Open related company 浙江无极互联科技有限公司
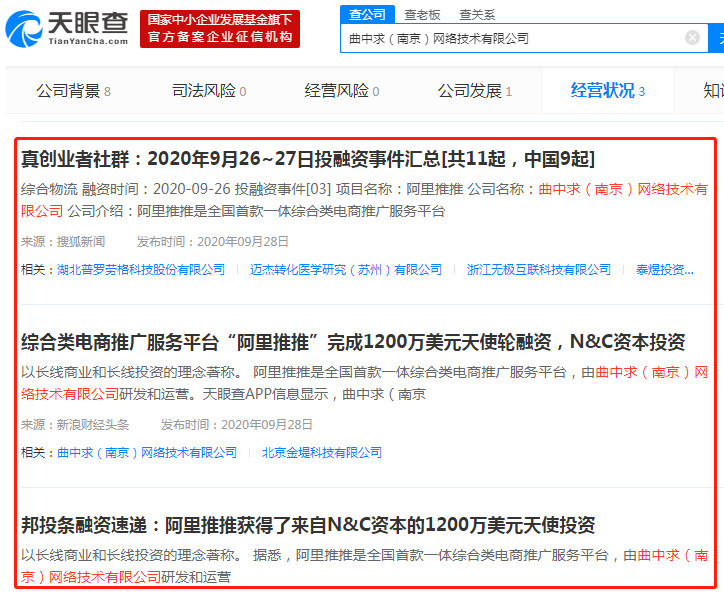Screen dimensions: 724x597 [538, 270]
